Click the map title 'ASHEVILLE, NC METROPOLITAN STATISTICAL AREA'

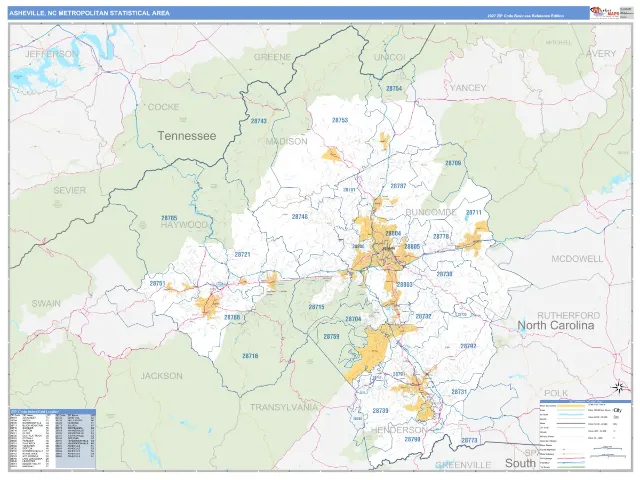click(89, 13)
